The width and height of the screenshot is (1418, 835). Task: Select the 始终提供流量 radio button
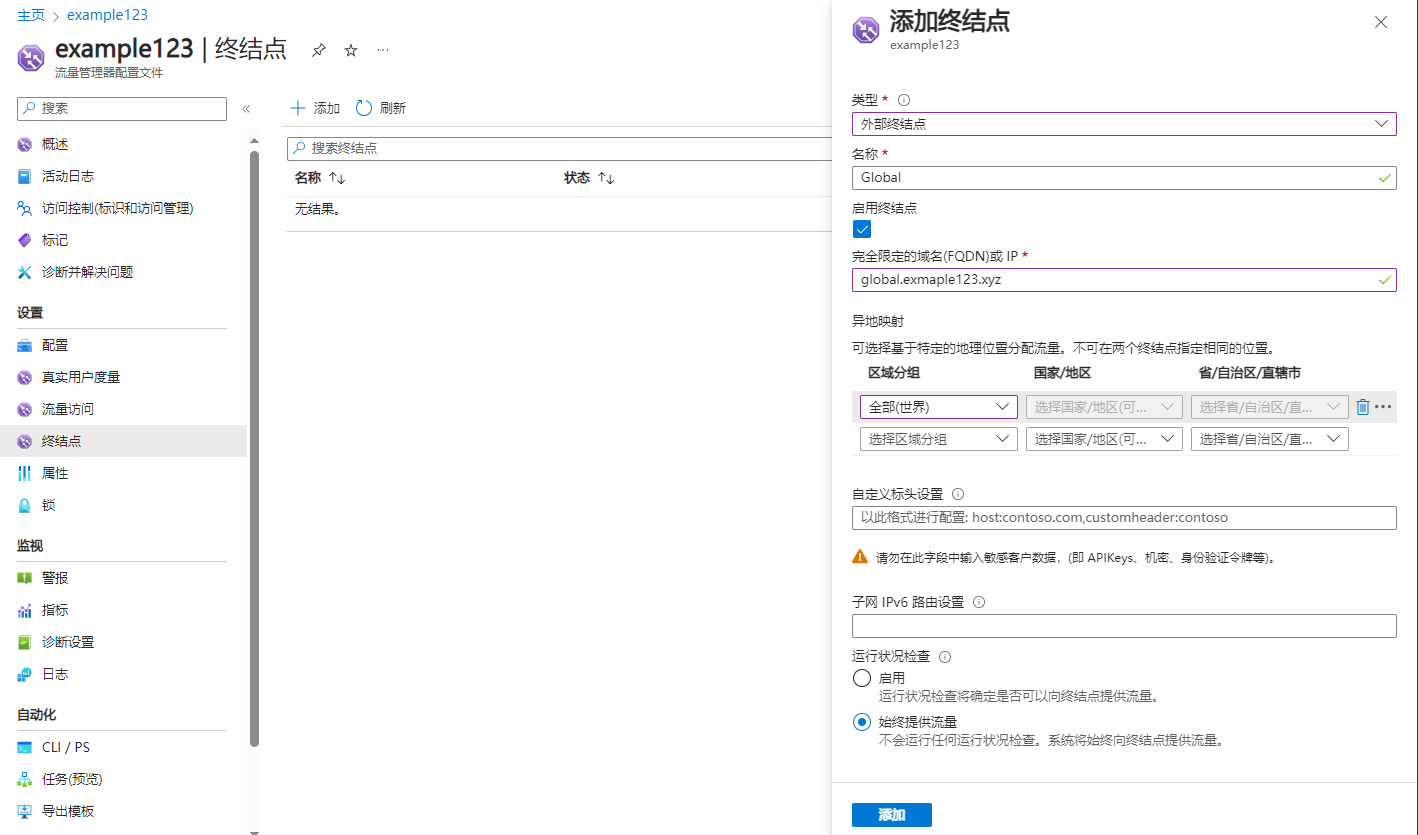(x=862, y=722)
